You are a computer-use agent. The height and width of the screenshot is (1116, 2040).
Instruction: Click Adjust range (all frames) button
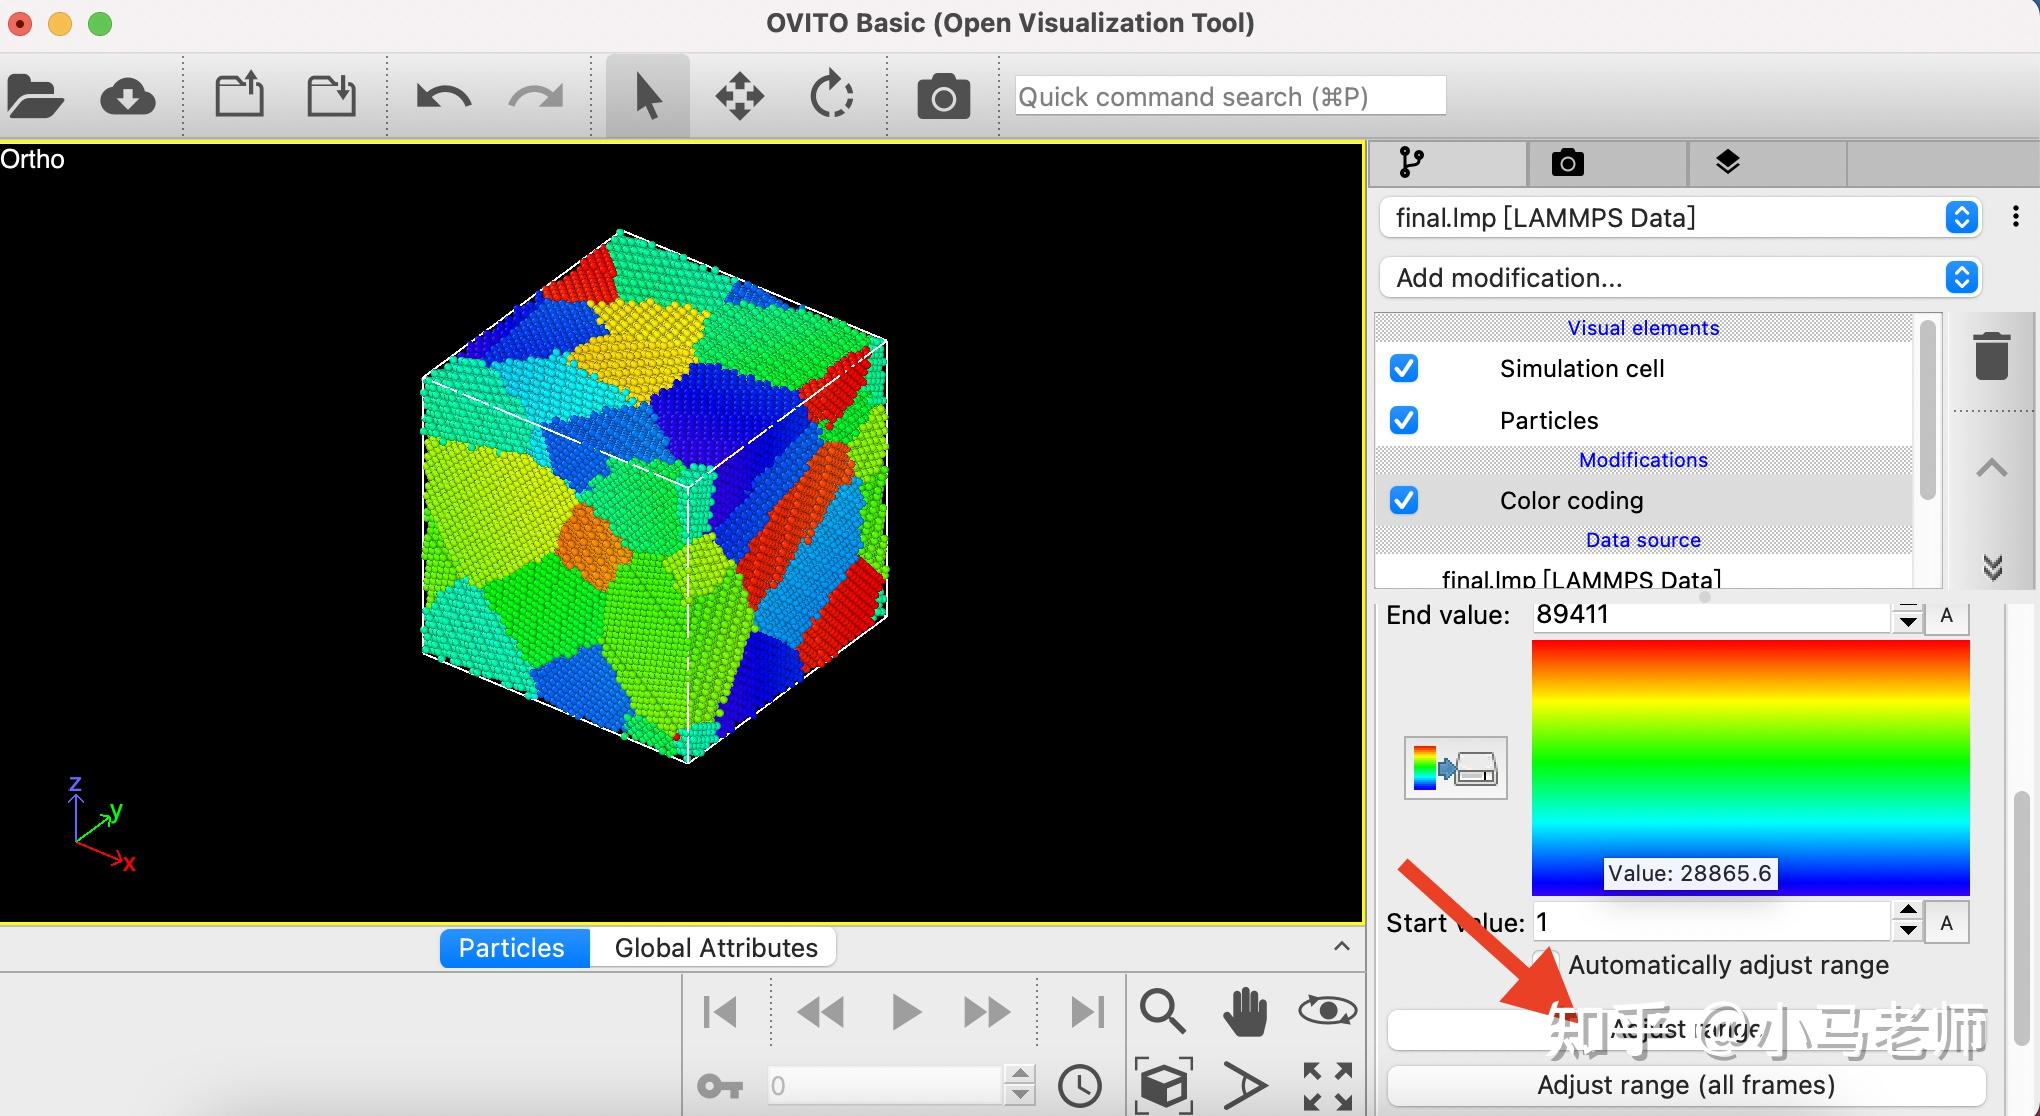click(1686, 1085)
